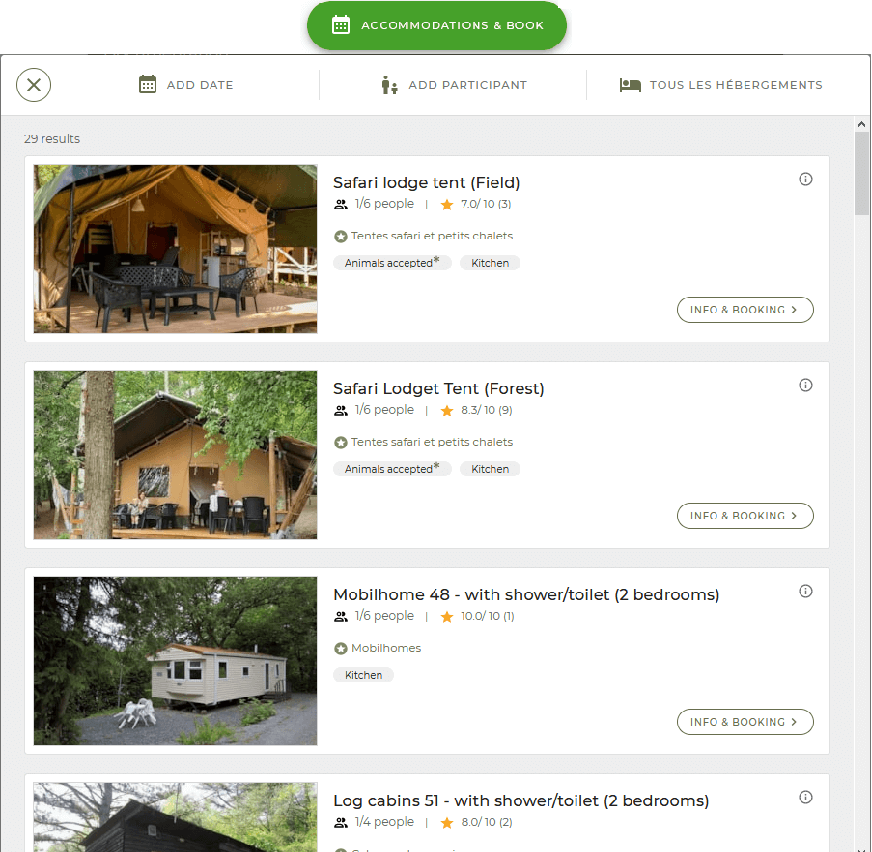Open Info & Booking for Safari lodge tent (Field)

(745, 310)
